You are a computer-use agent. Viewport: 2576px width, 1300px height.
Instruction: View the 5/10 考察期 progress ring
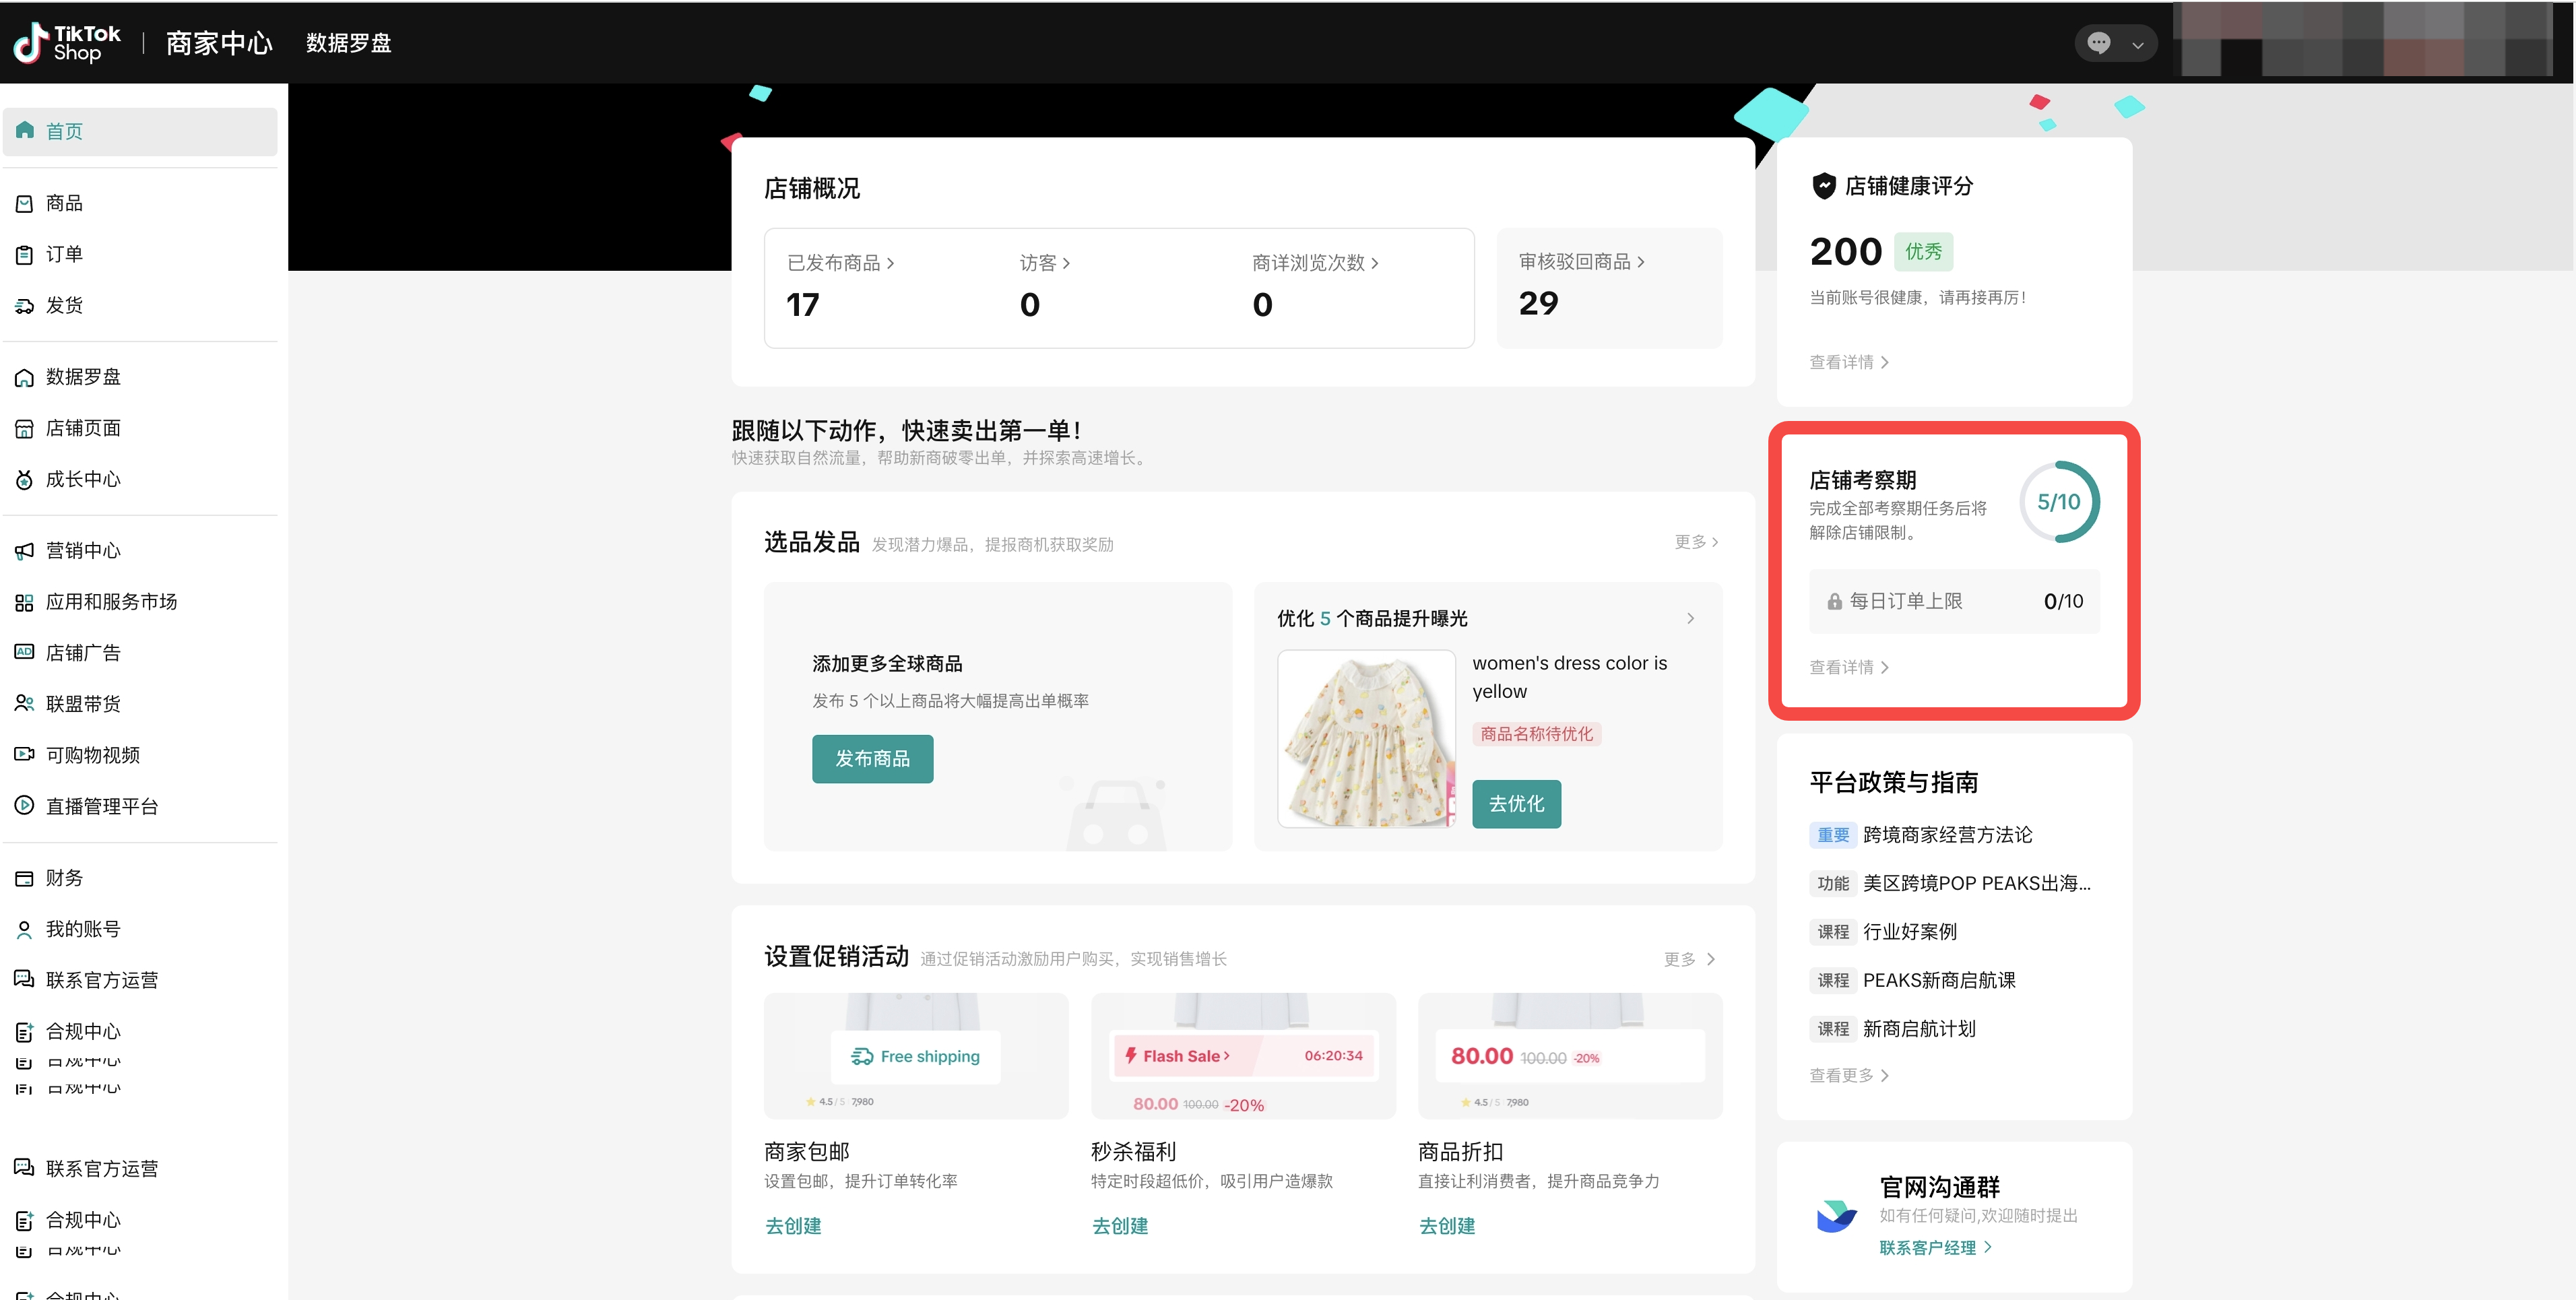click(2060, 501)
